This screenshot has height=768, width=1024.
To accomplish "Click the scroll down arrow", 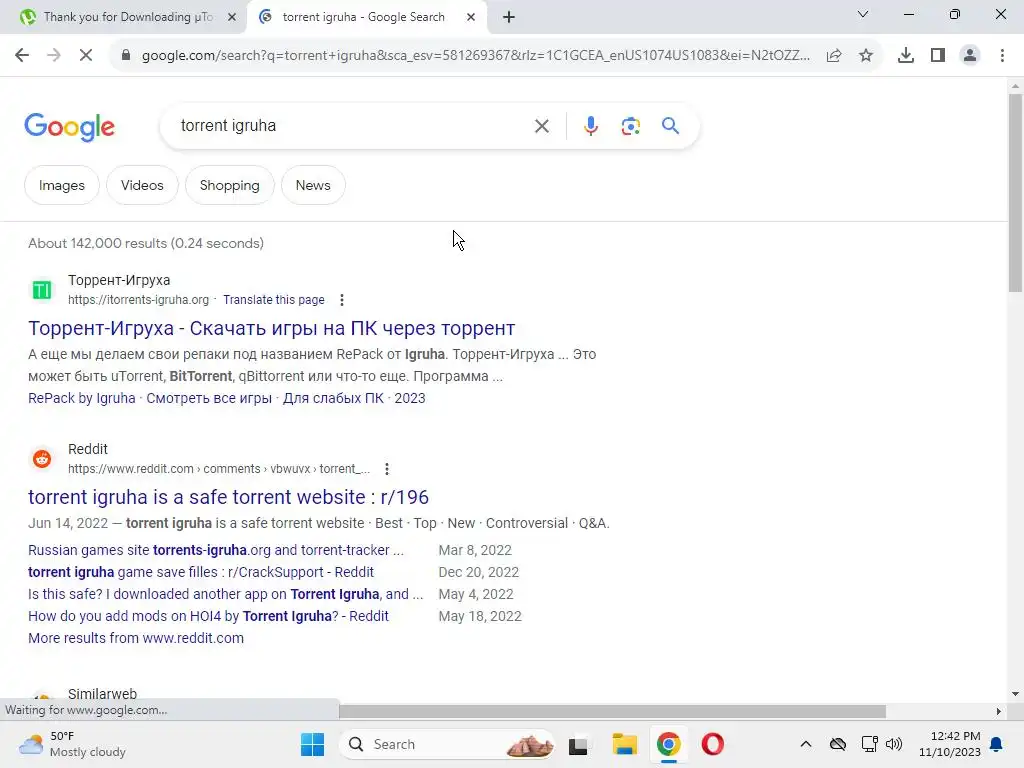I will pos(1016,694).
